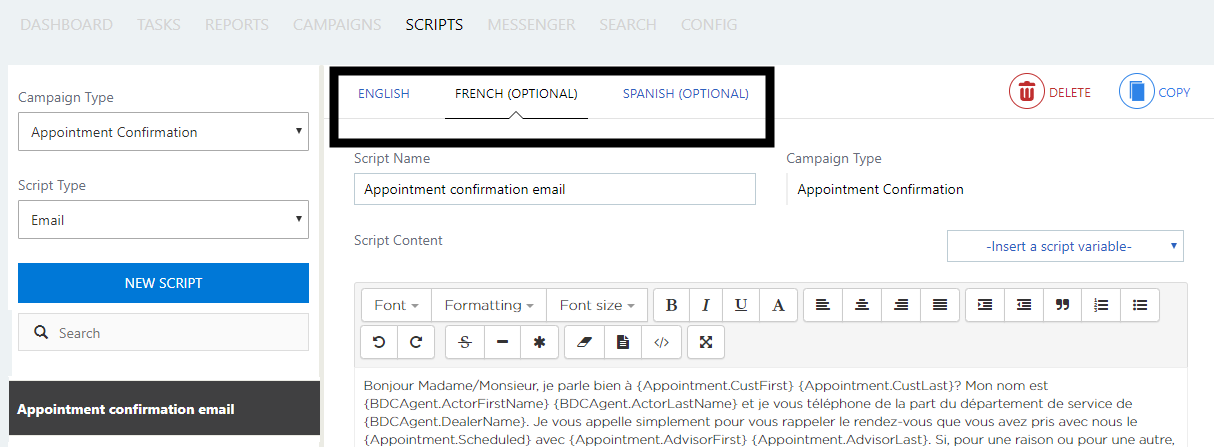Viewport: 1214px width, 447px height.
Task: Open the Script Type Email dropdown
Action: click(163, 219)
